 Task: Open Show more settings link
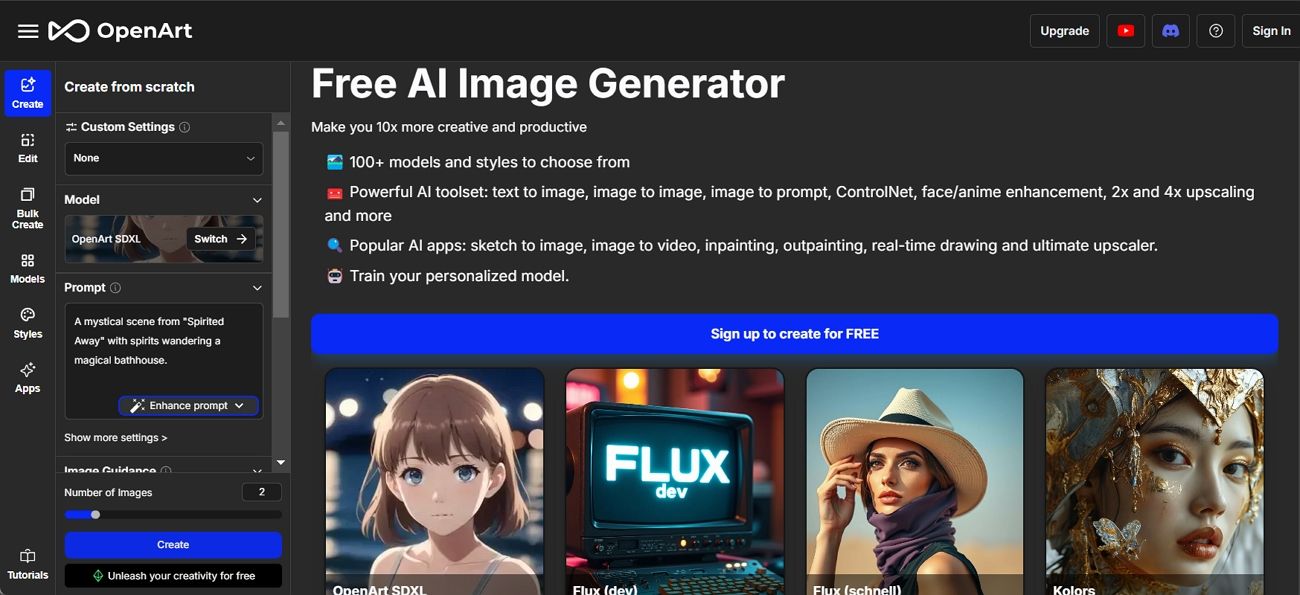point(115,437)
